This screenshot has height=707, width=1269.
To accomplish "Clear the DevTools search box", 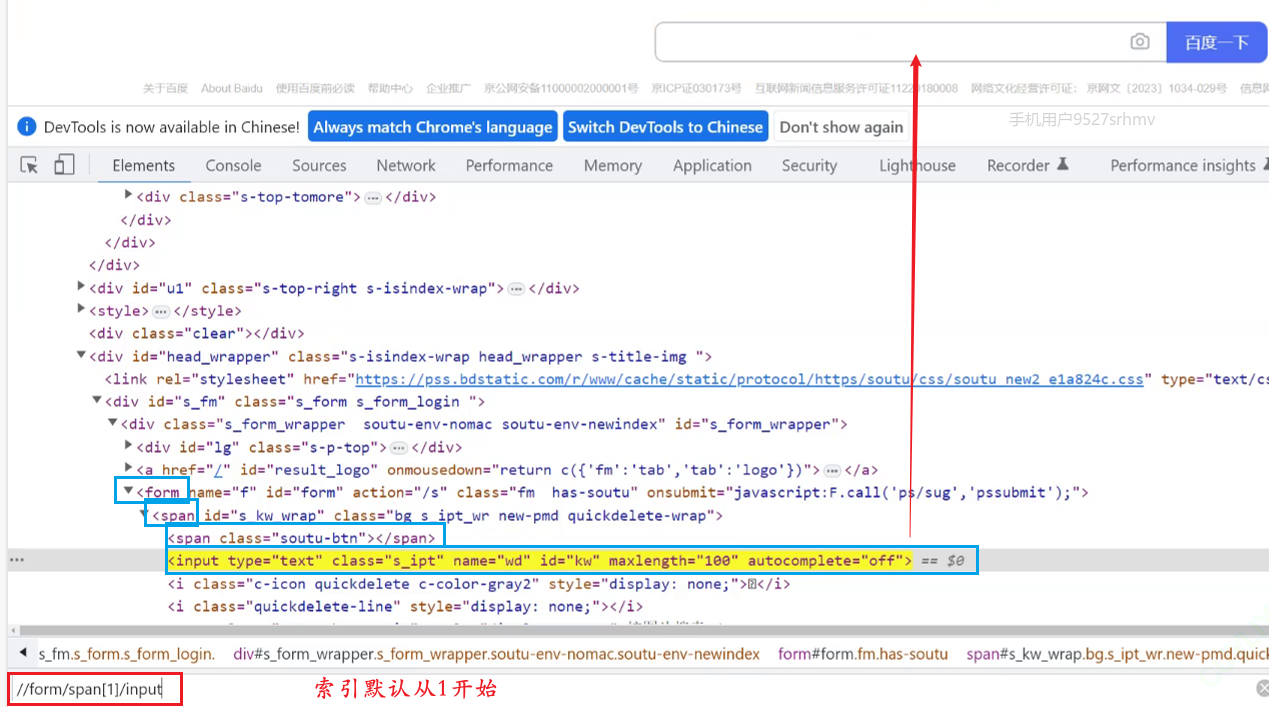I will point(1263,689).
